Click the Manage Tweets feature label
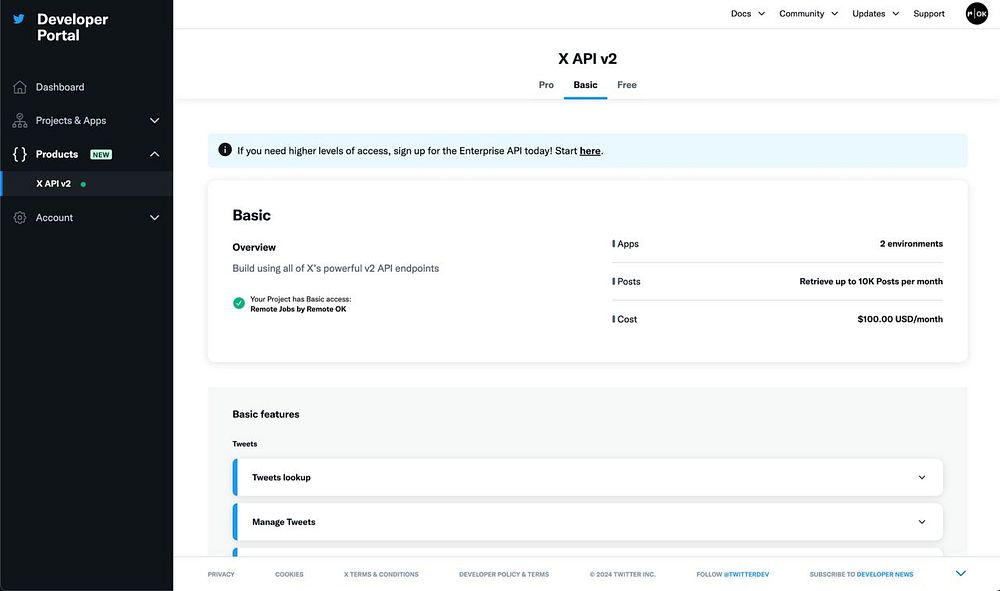The width and height of the screenshot is (1000, 591). point(284,522)
